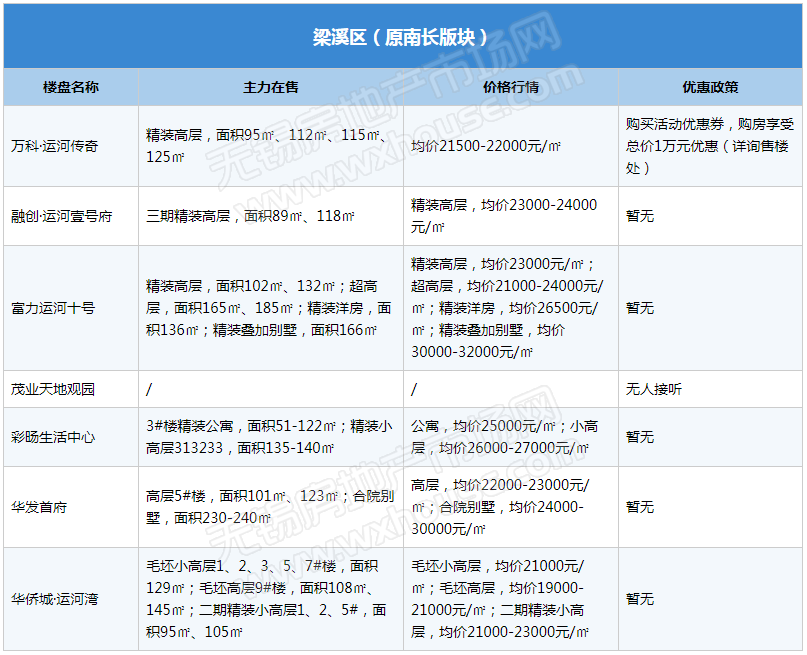Image resolution: width=807 pixels, height=655 pixels.
Task: Click the 融创·运河壹号府 property name
Action: (x=61, y=216)
